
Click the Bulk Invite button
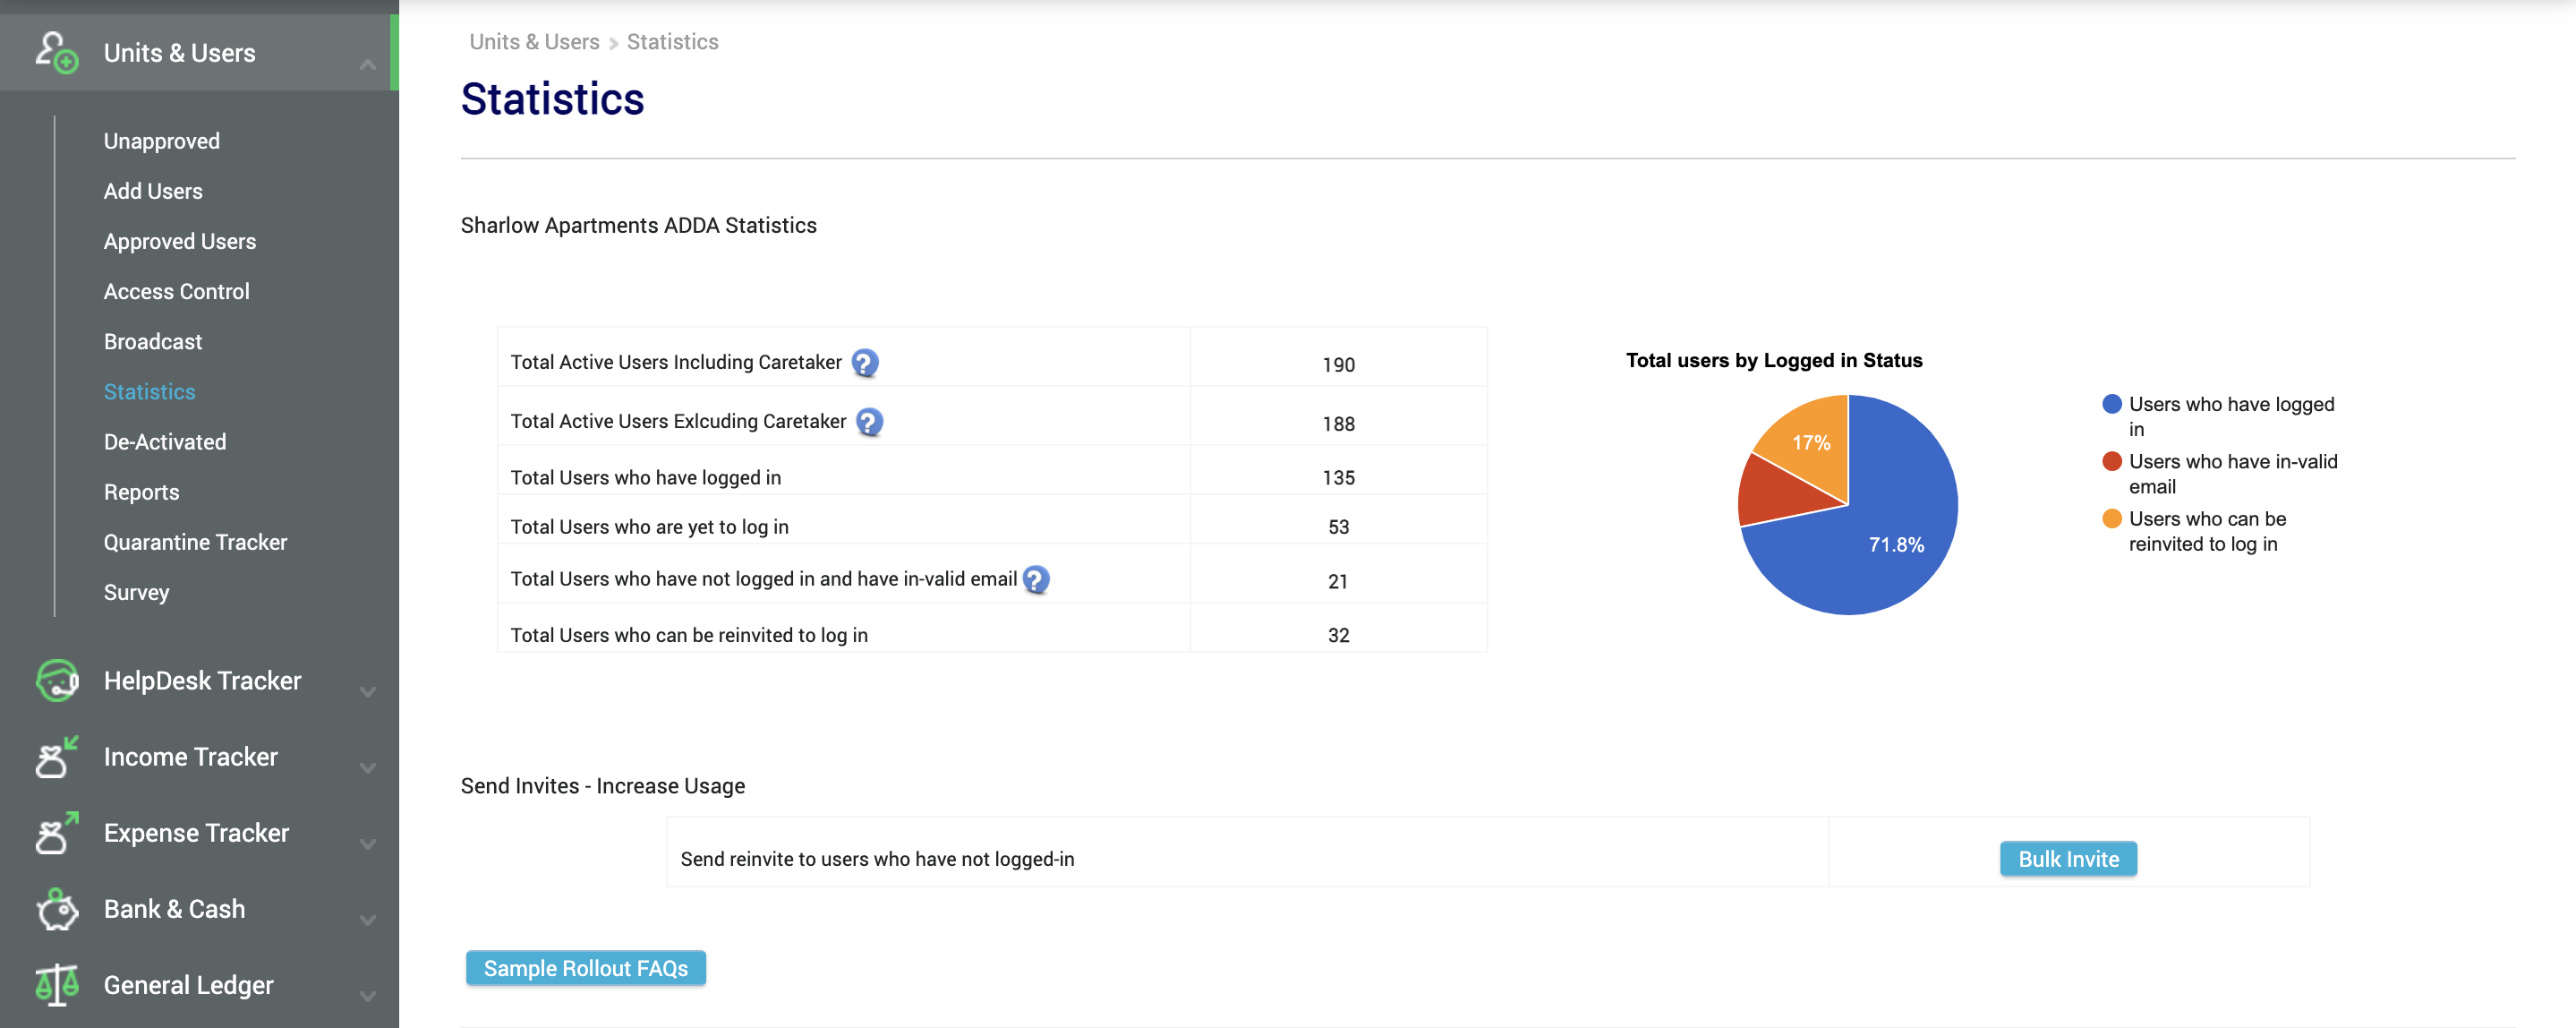tap(2068, 859)
